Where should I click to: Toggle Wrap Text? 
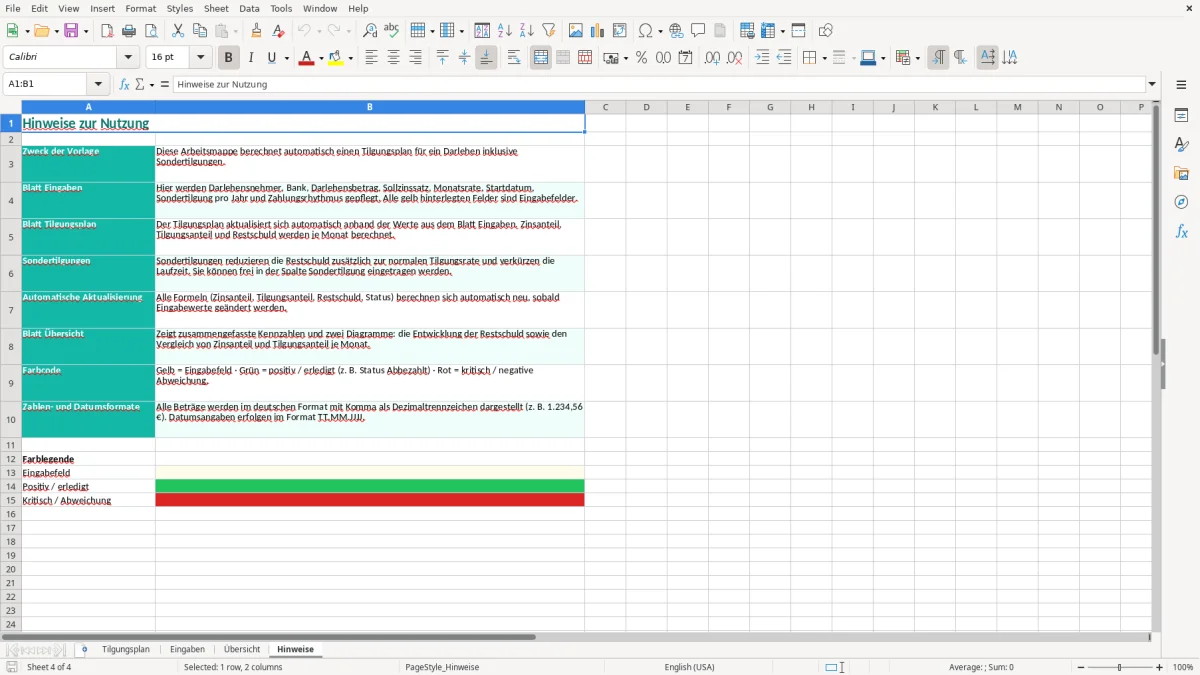(x=514, y=58)
